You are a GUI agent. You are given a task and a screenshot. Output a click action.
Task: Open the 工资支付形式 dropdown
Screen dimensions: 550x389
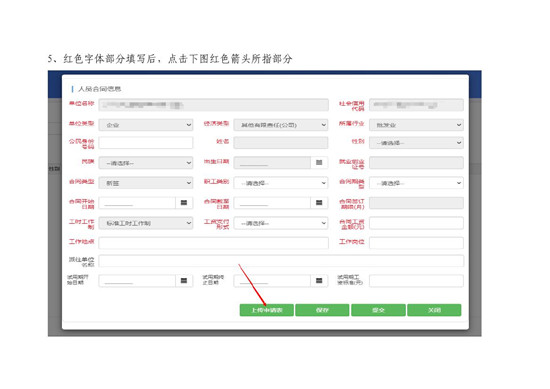(x=281, y=223)
